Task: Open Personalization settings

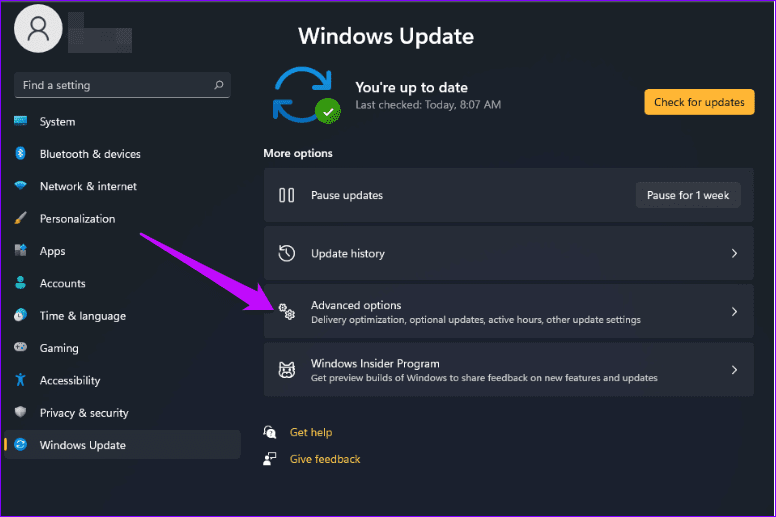Action: coord(122,219)
